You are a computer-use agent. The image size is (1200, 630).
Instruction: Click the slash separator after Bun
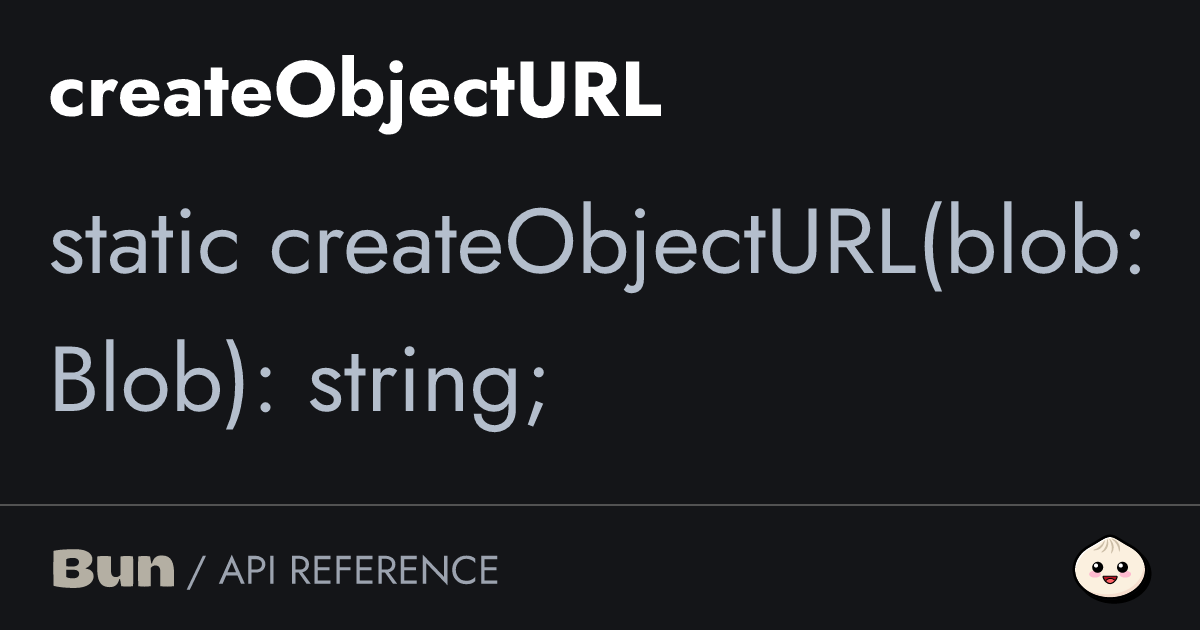pyautogui.click(x=196, y=571)
